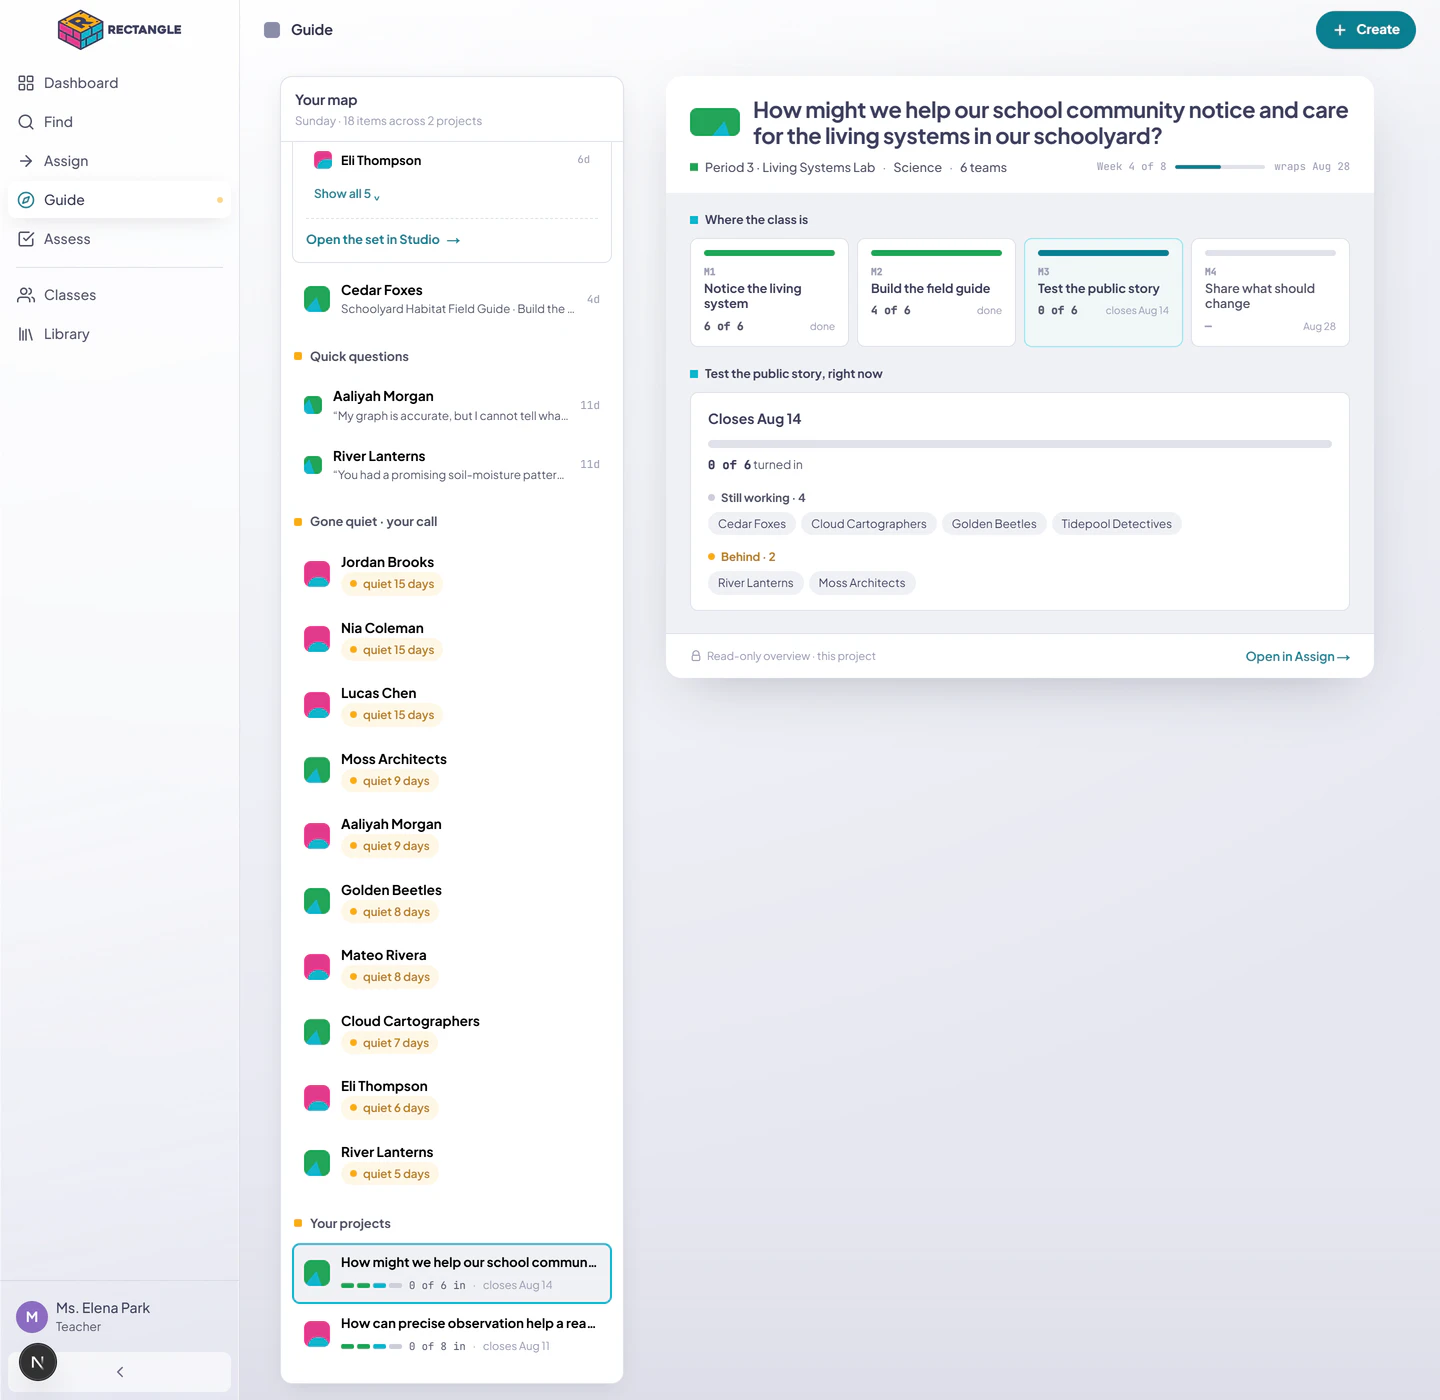Click Cloud Cartographers avatar icon in list
Screen dimensions: 1440x1400
coord(317,1032)
